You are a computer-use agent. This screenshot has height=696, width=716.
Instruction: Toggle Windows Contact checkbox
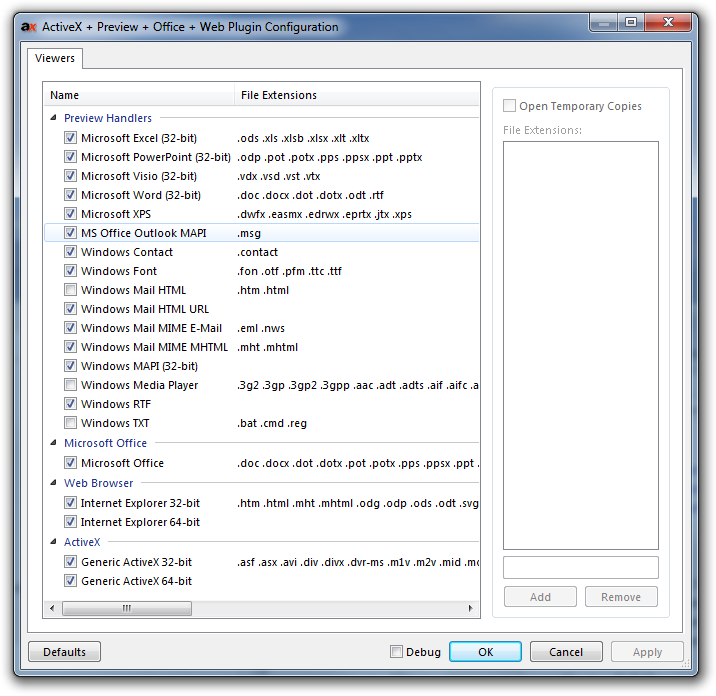click(70, 252)
